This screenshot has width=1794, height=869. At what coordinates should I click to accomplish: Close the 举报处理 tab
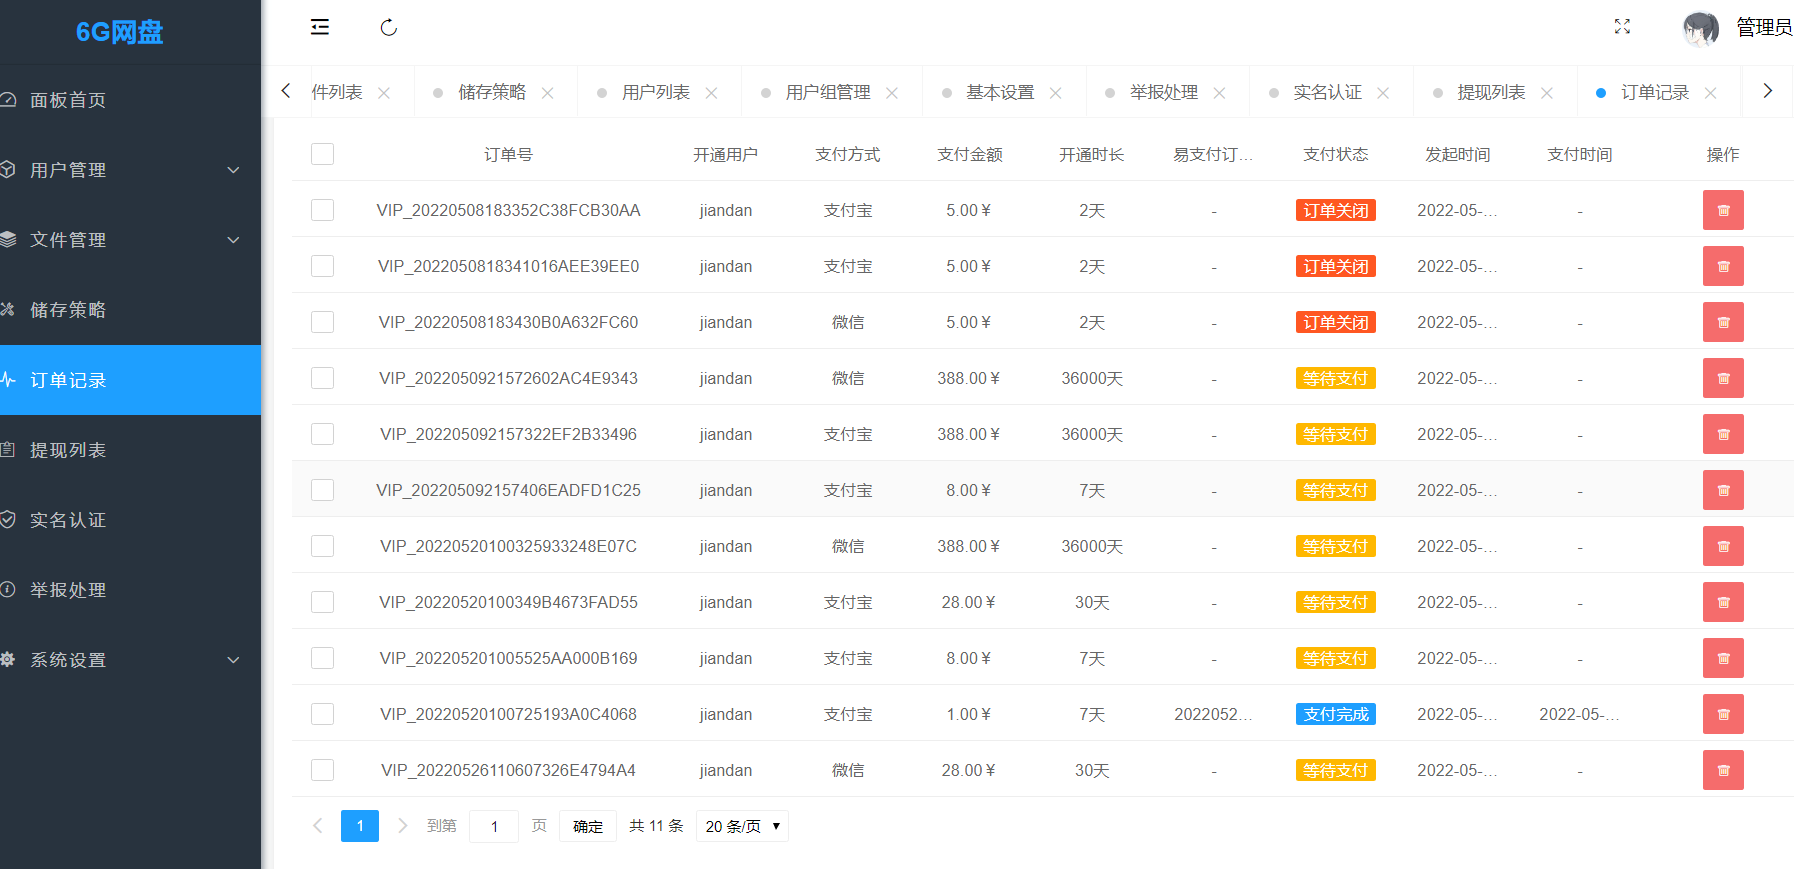click(1219, 93)
